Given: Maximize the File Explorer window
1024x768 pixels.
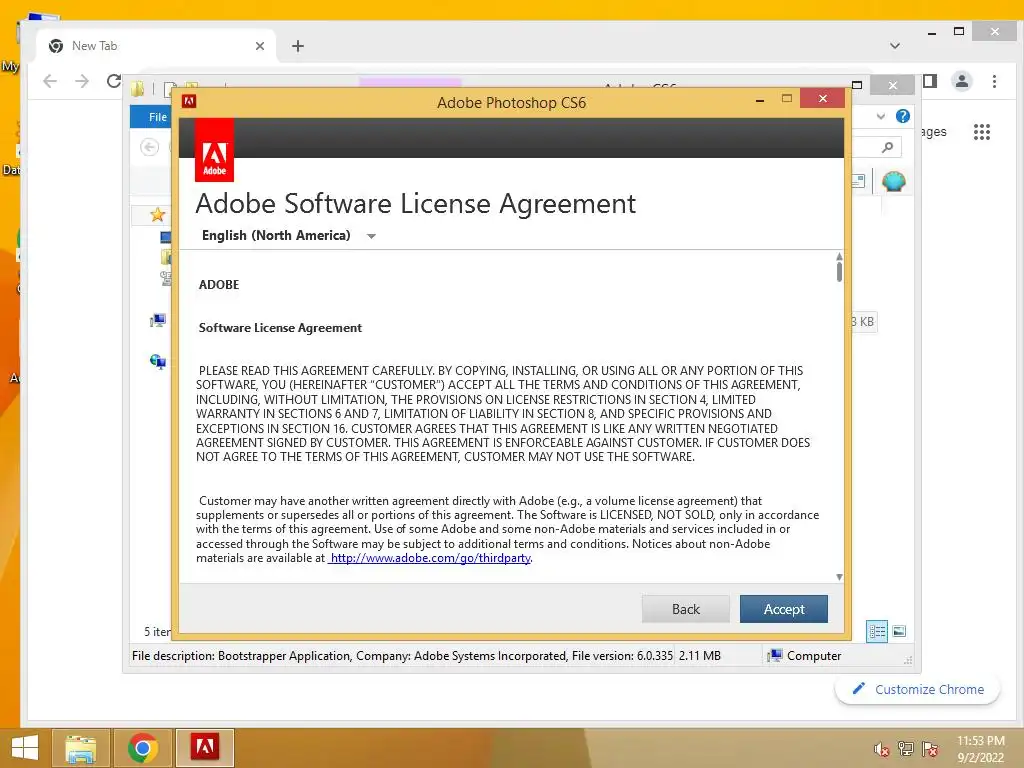Looking at the screenshot, I should click(x=857, y=85).
